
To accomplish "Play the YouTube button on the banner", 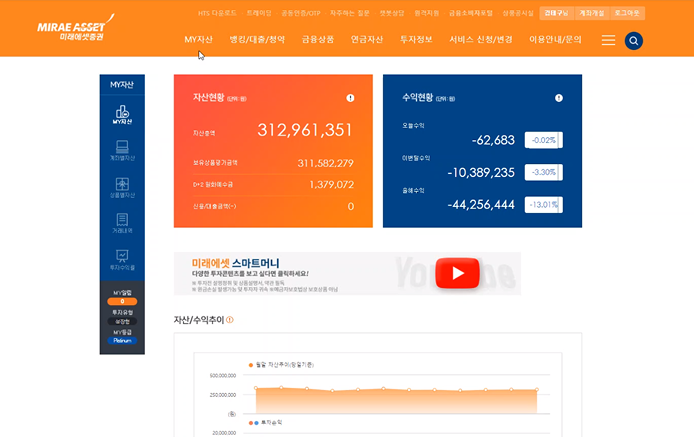I will coord(457,273).
